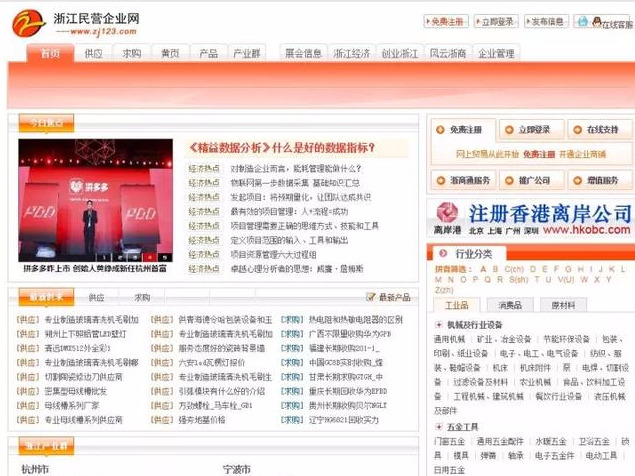The width and height of the screenshot is (635, 476).
Task: Open the 发布信息 button in header
Action: click(547, 21)
